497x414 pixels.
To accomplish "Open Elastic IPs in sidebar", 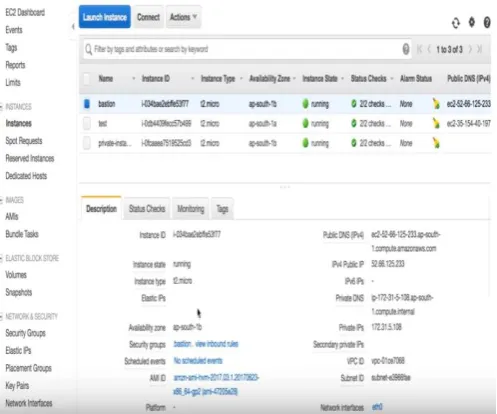I will [x=18, y=351].
